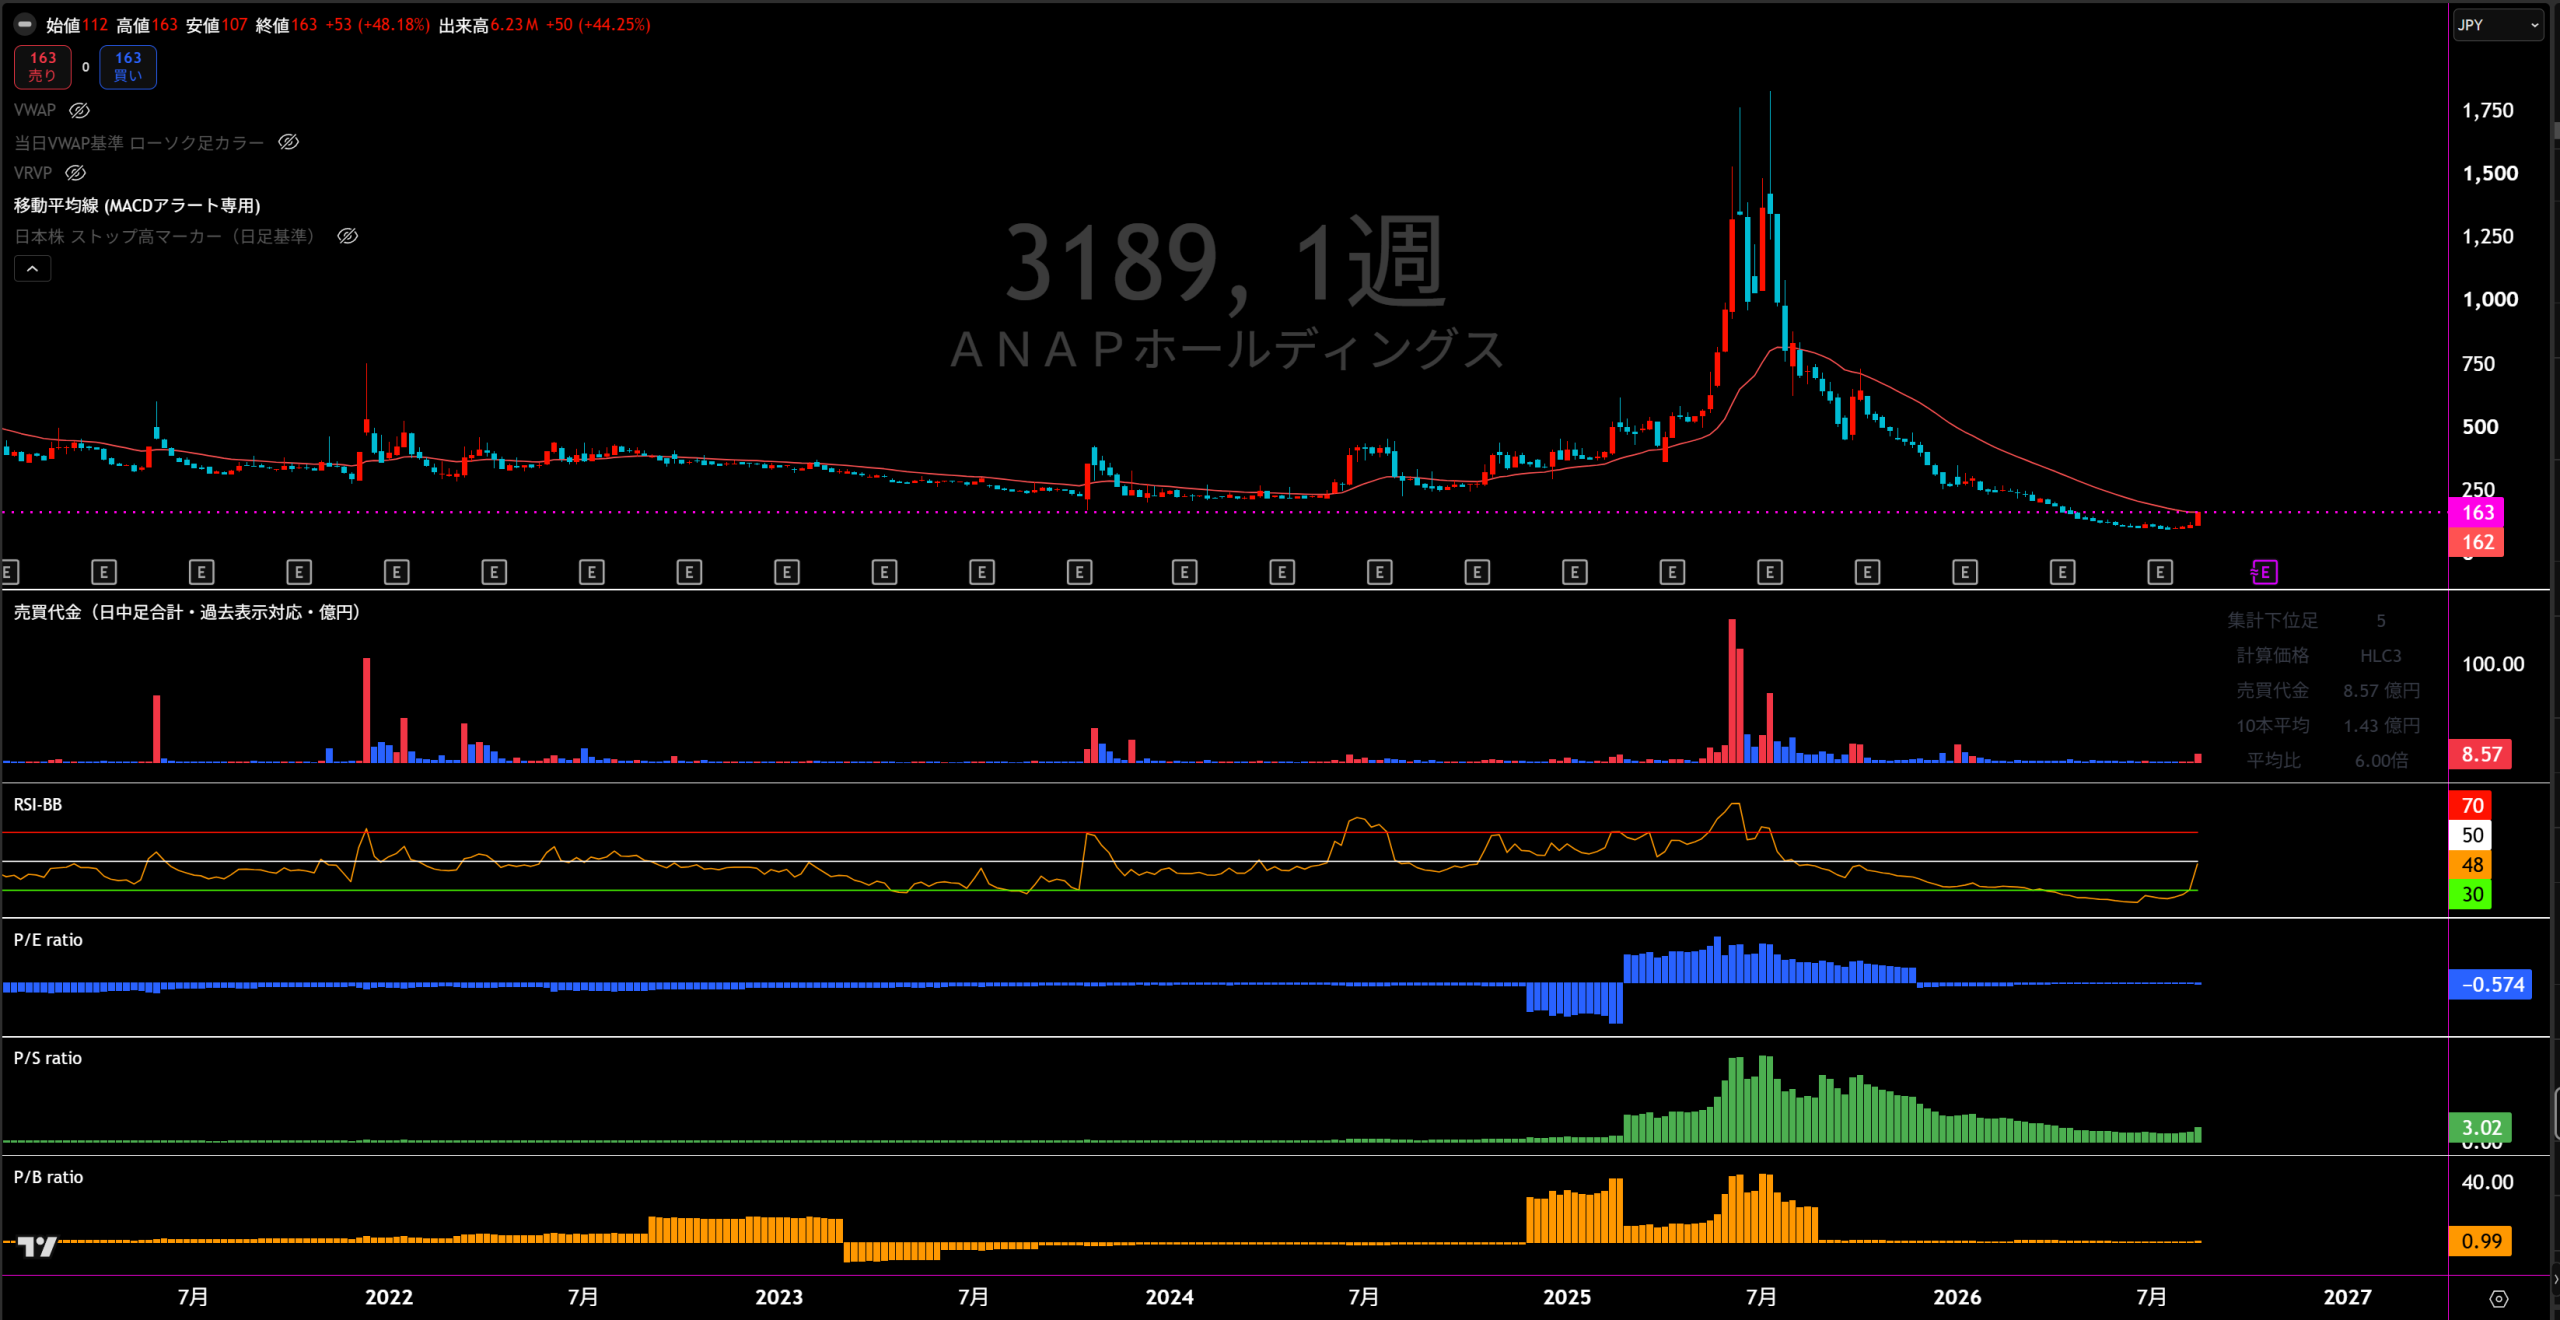Unhide the 日本株 ストップ高マーカー indicator

347,236
